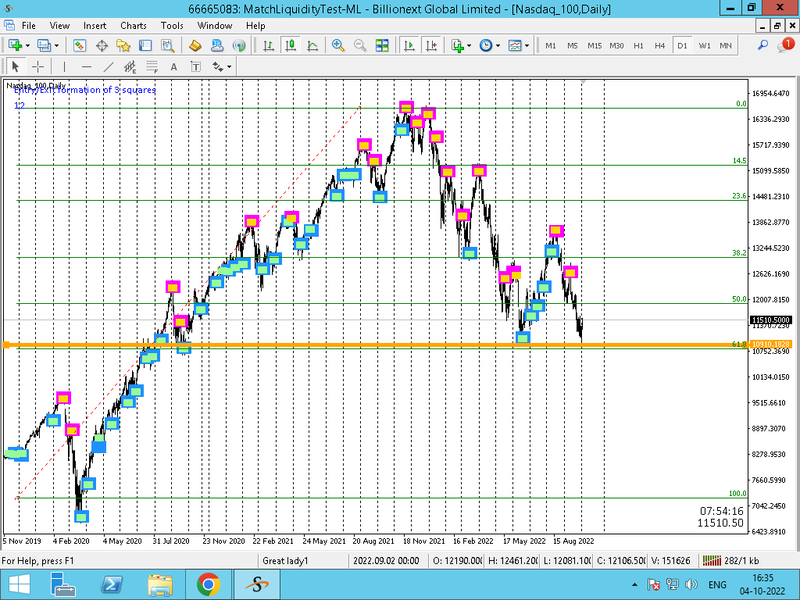Click the blue cloud people icon
800x600 pixels.
(217, 45)
